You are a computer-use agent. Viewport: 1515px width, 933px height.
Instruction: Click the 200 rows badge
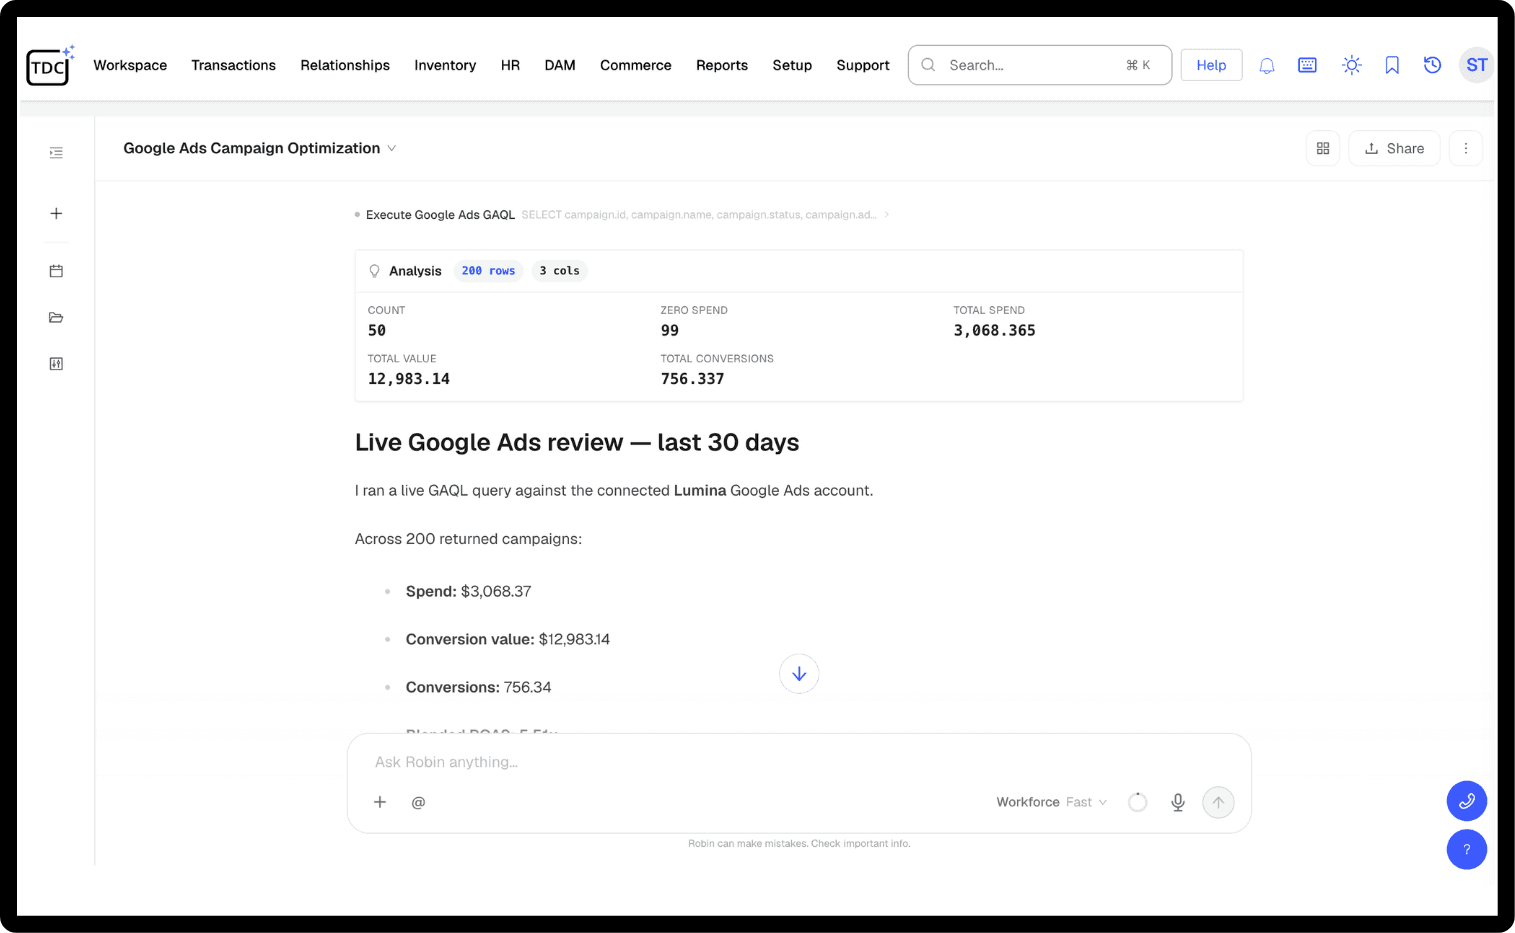pos(488,271)
